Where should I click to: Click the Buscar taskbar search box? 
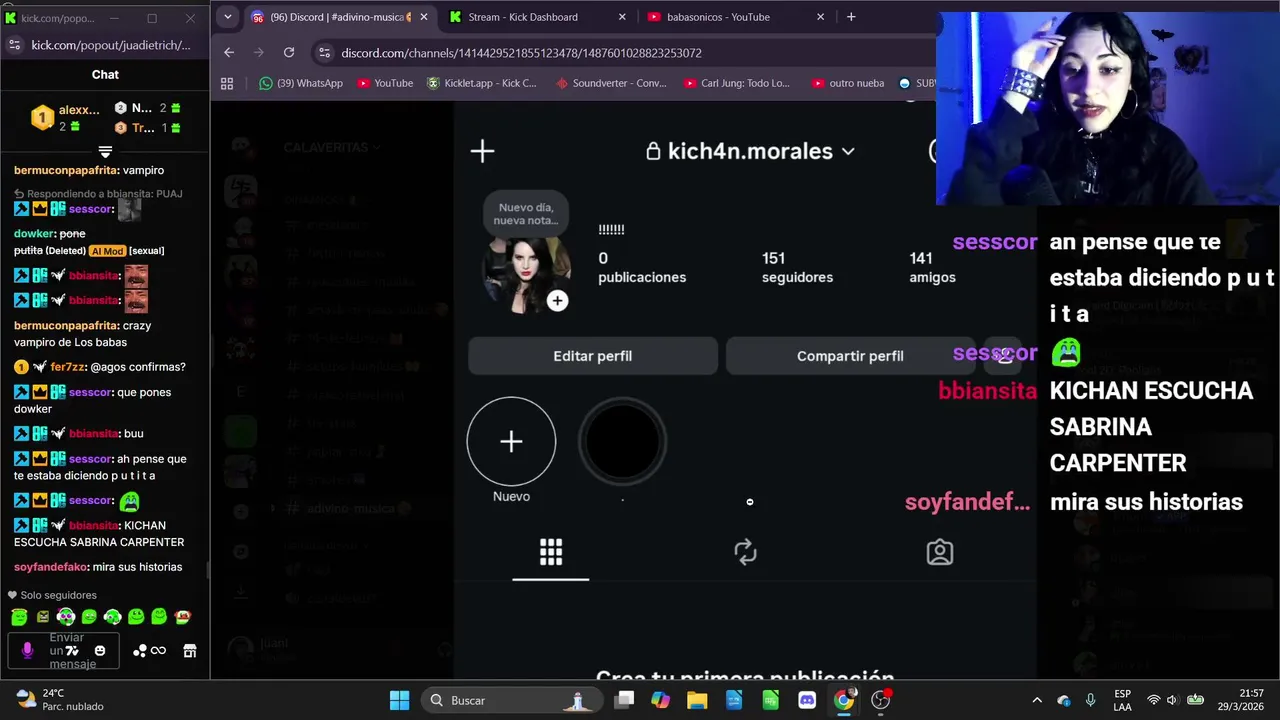[x=511, y=700]
